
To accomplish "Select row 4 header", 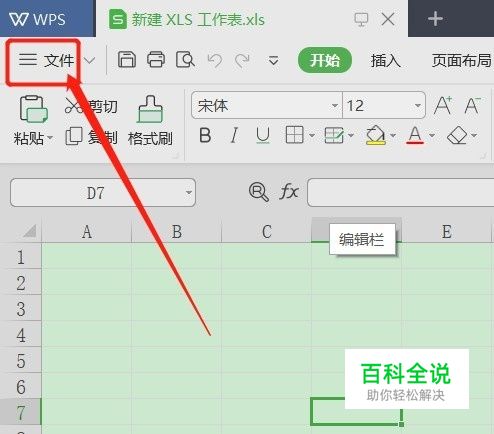I will pos(21,335).
